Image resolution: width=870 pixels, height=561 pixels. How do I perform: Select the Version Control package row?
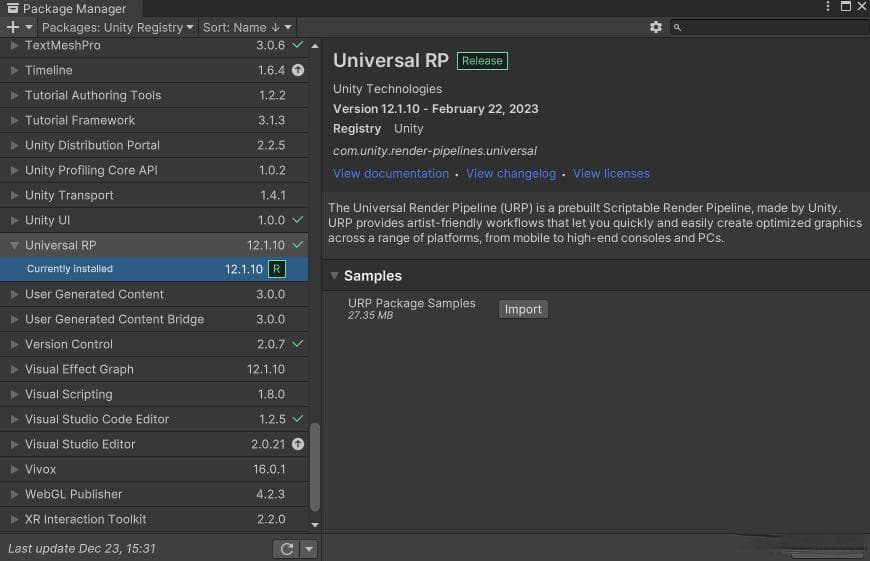coord(154,344)
